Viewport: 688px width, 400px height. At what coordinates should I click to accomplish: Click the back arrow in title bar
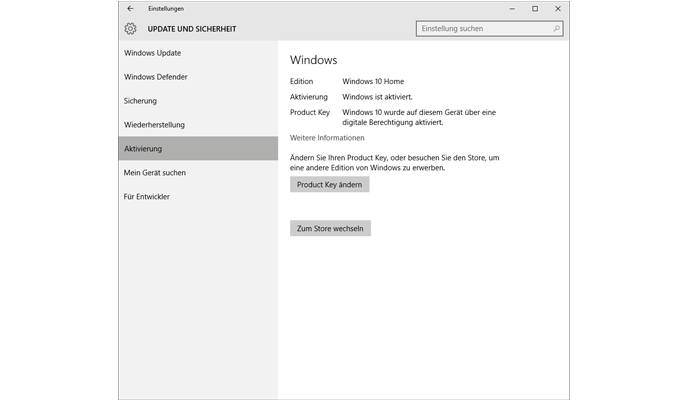(x=130, y=8)
